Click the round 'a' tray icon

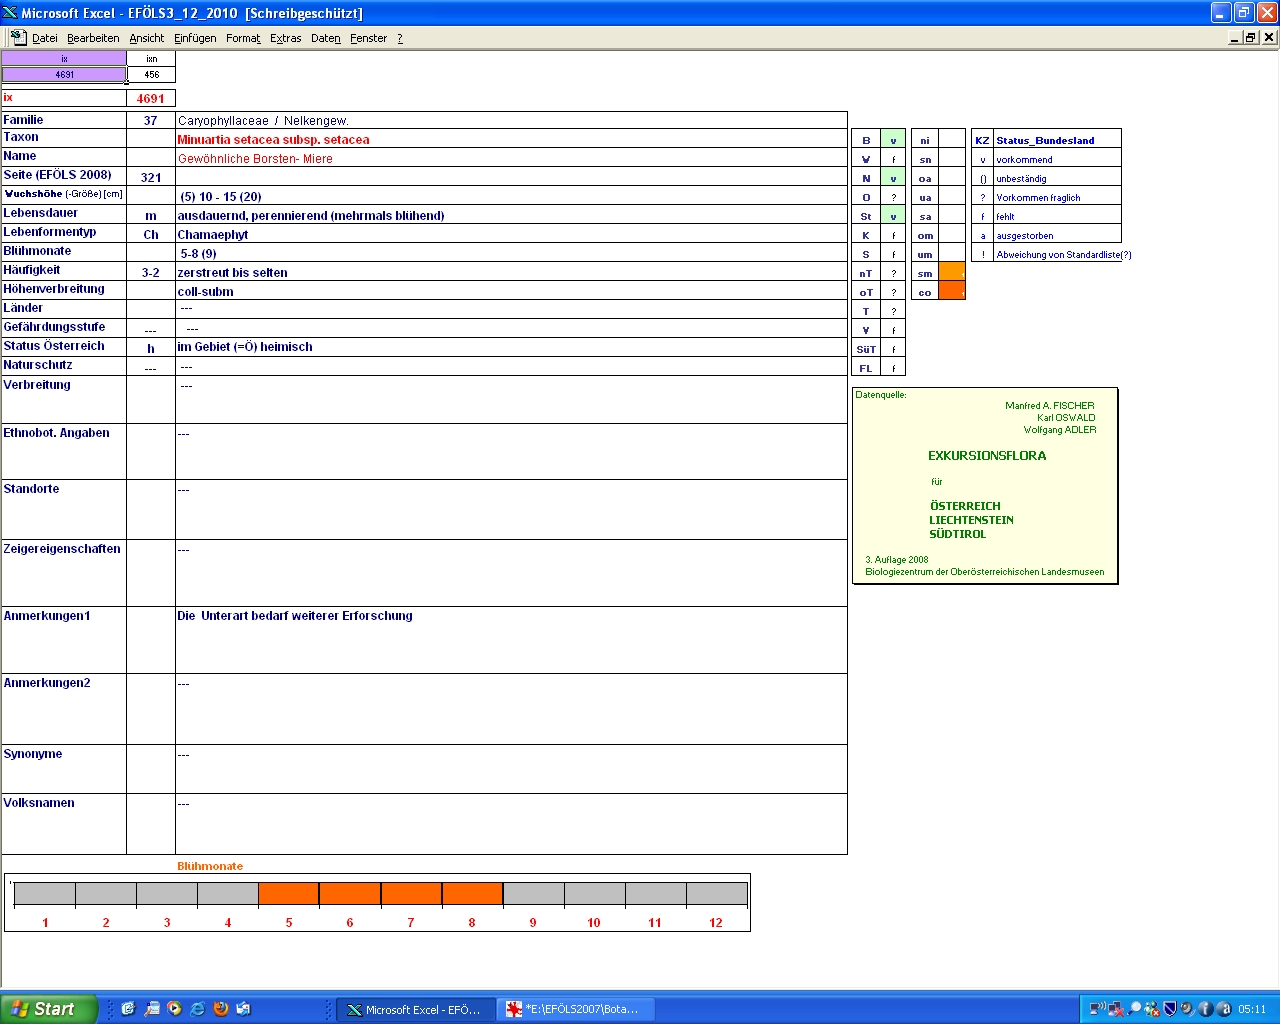coord(1223,1009)
